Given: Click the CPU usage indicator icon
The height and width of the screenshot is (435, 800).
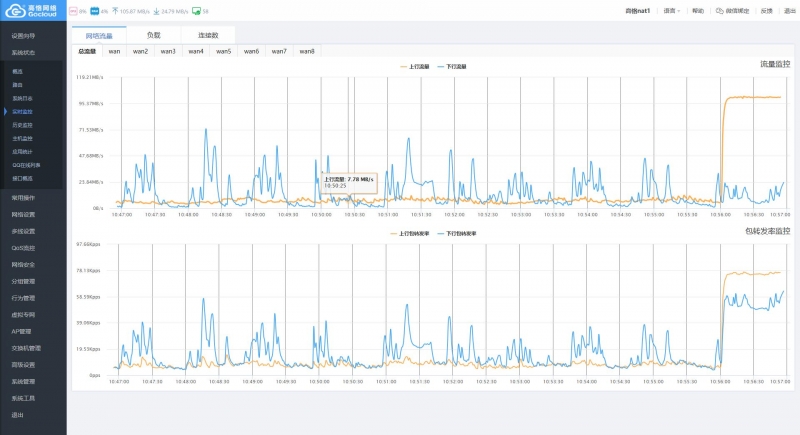Looking at the screenshot, I should click(x=72, y=11).
